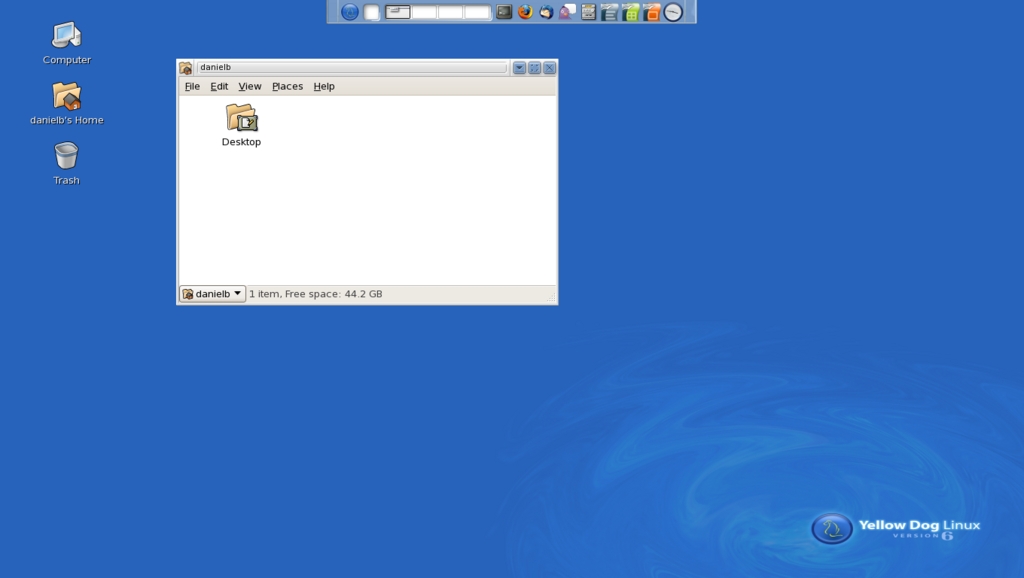
Task: Launch OpenOffice Impress from the panel
Action: pos(652,12)
